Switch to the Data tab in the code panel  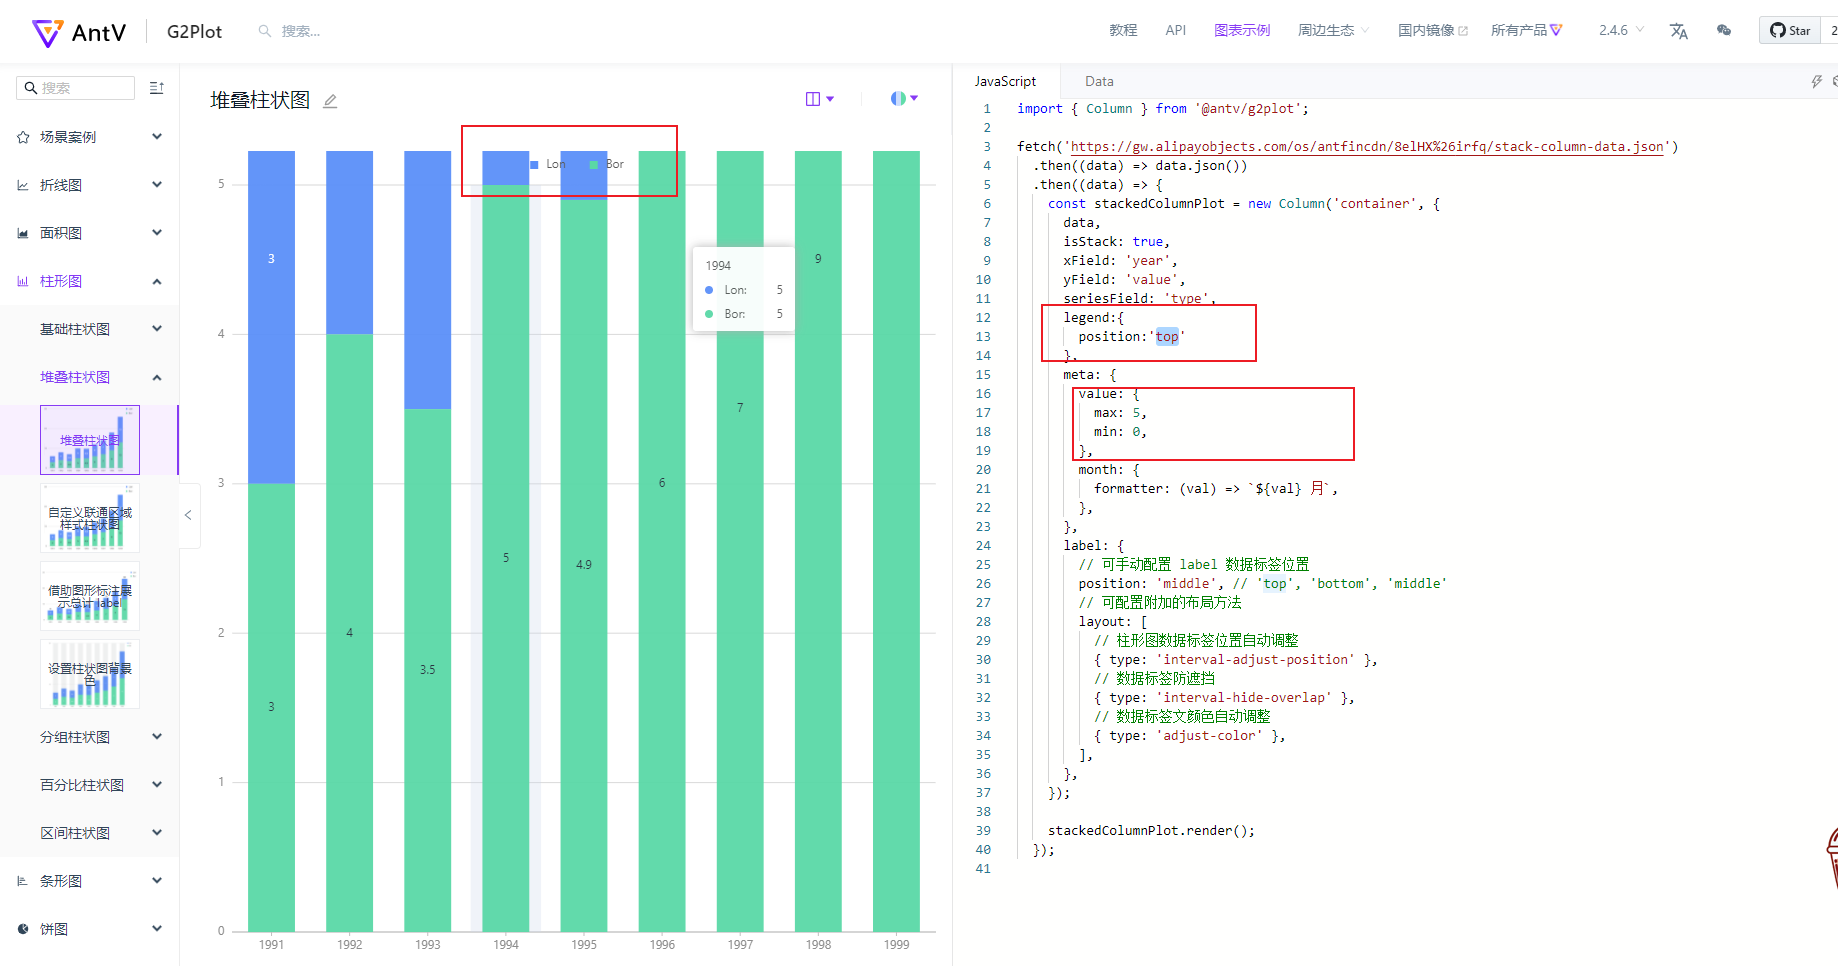pos(1099,81)
